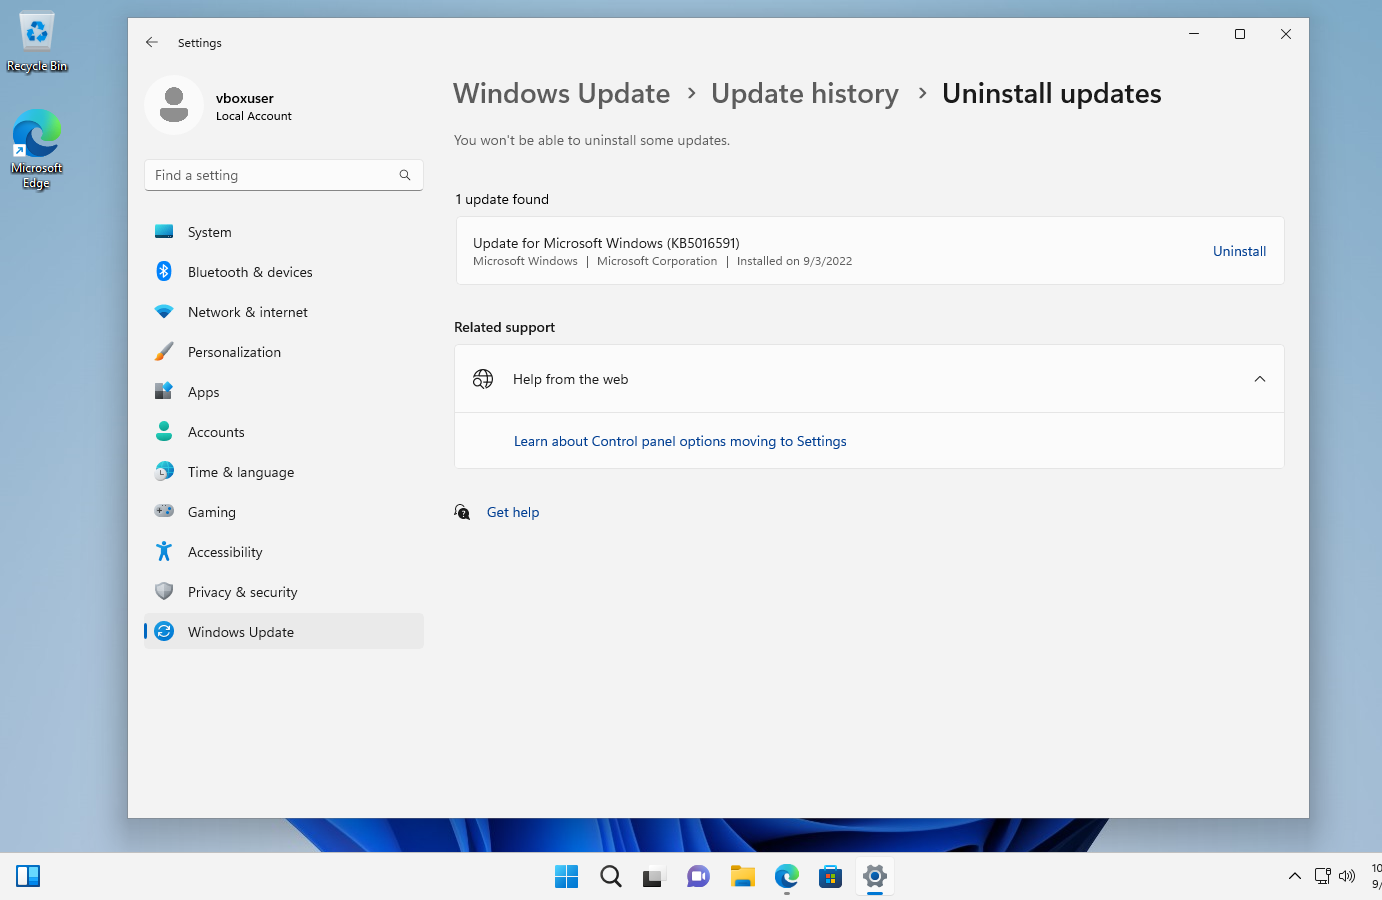Click the globe icon beside Help from the web
1382x900 pixels.
tap(483, 379)
